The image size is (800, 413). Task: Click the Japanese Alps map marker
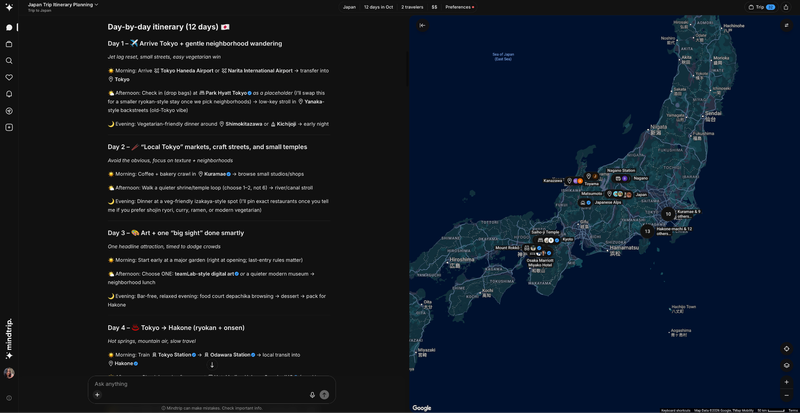coord(585,203)
